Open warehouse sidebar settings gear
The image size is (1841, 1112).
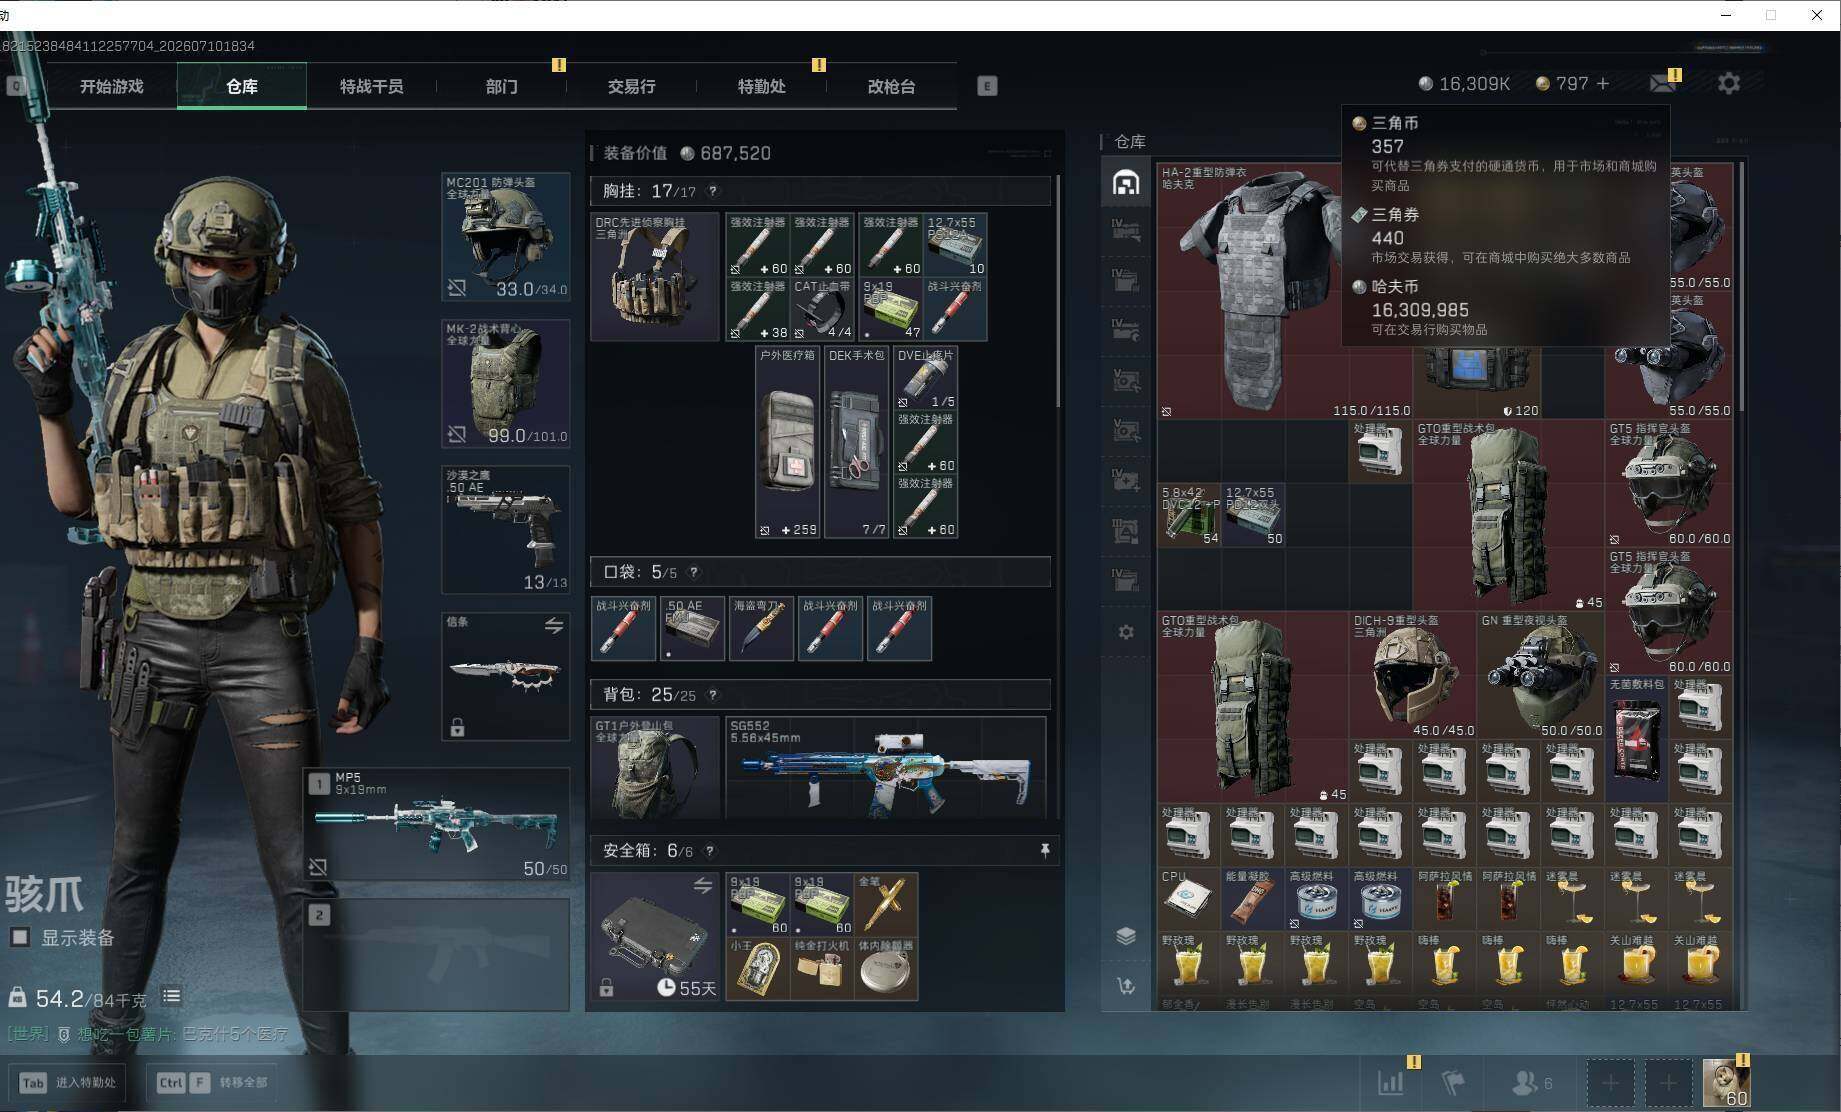1126,632
